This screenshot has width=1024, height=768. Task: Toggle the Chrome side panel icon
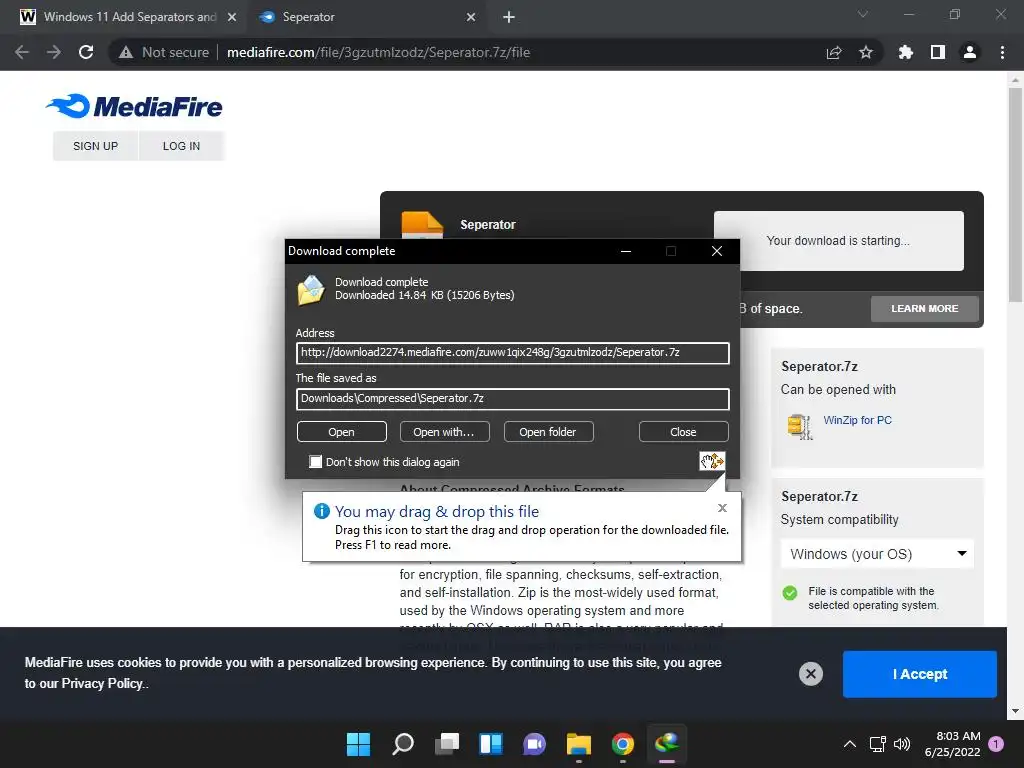(x=938, y=52)
